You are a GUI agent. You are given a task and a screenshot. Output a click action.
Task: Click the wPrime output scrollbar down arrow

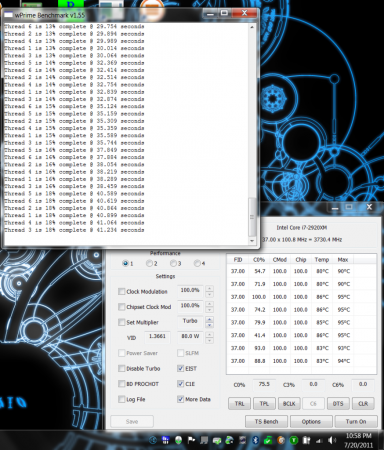[x=252, y=240]
